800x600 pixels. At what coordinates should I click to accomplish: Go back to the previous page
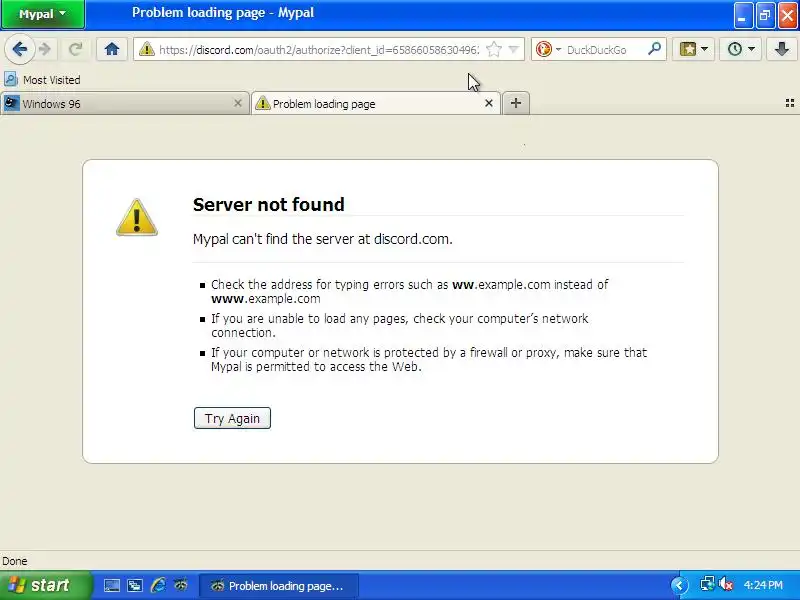(x=19, y=49)
